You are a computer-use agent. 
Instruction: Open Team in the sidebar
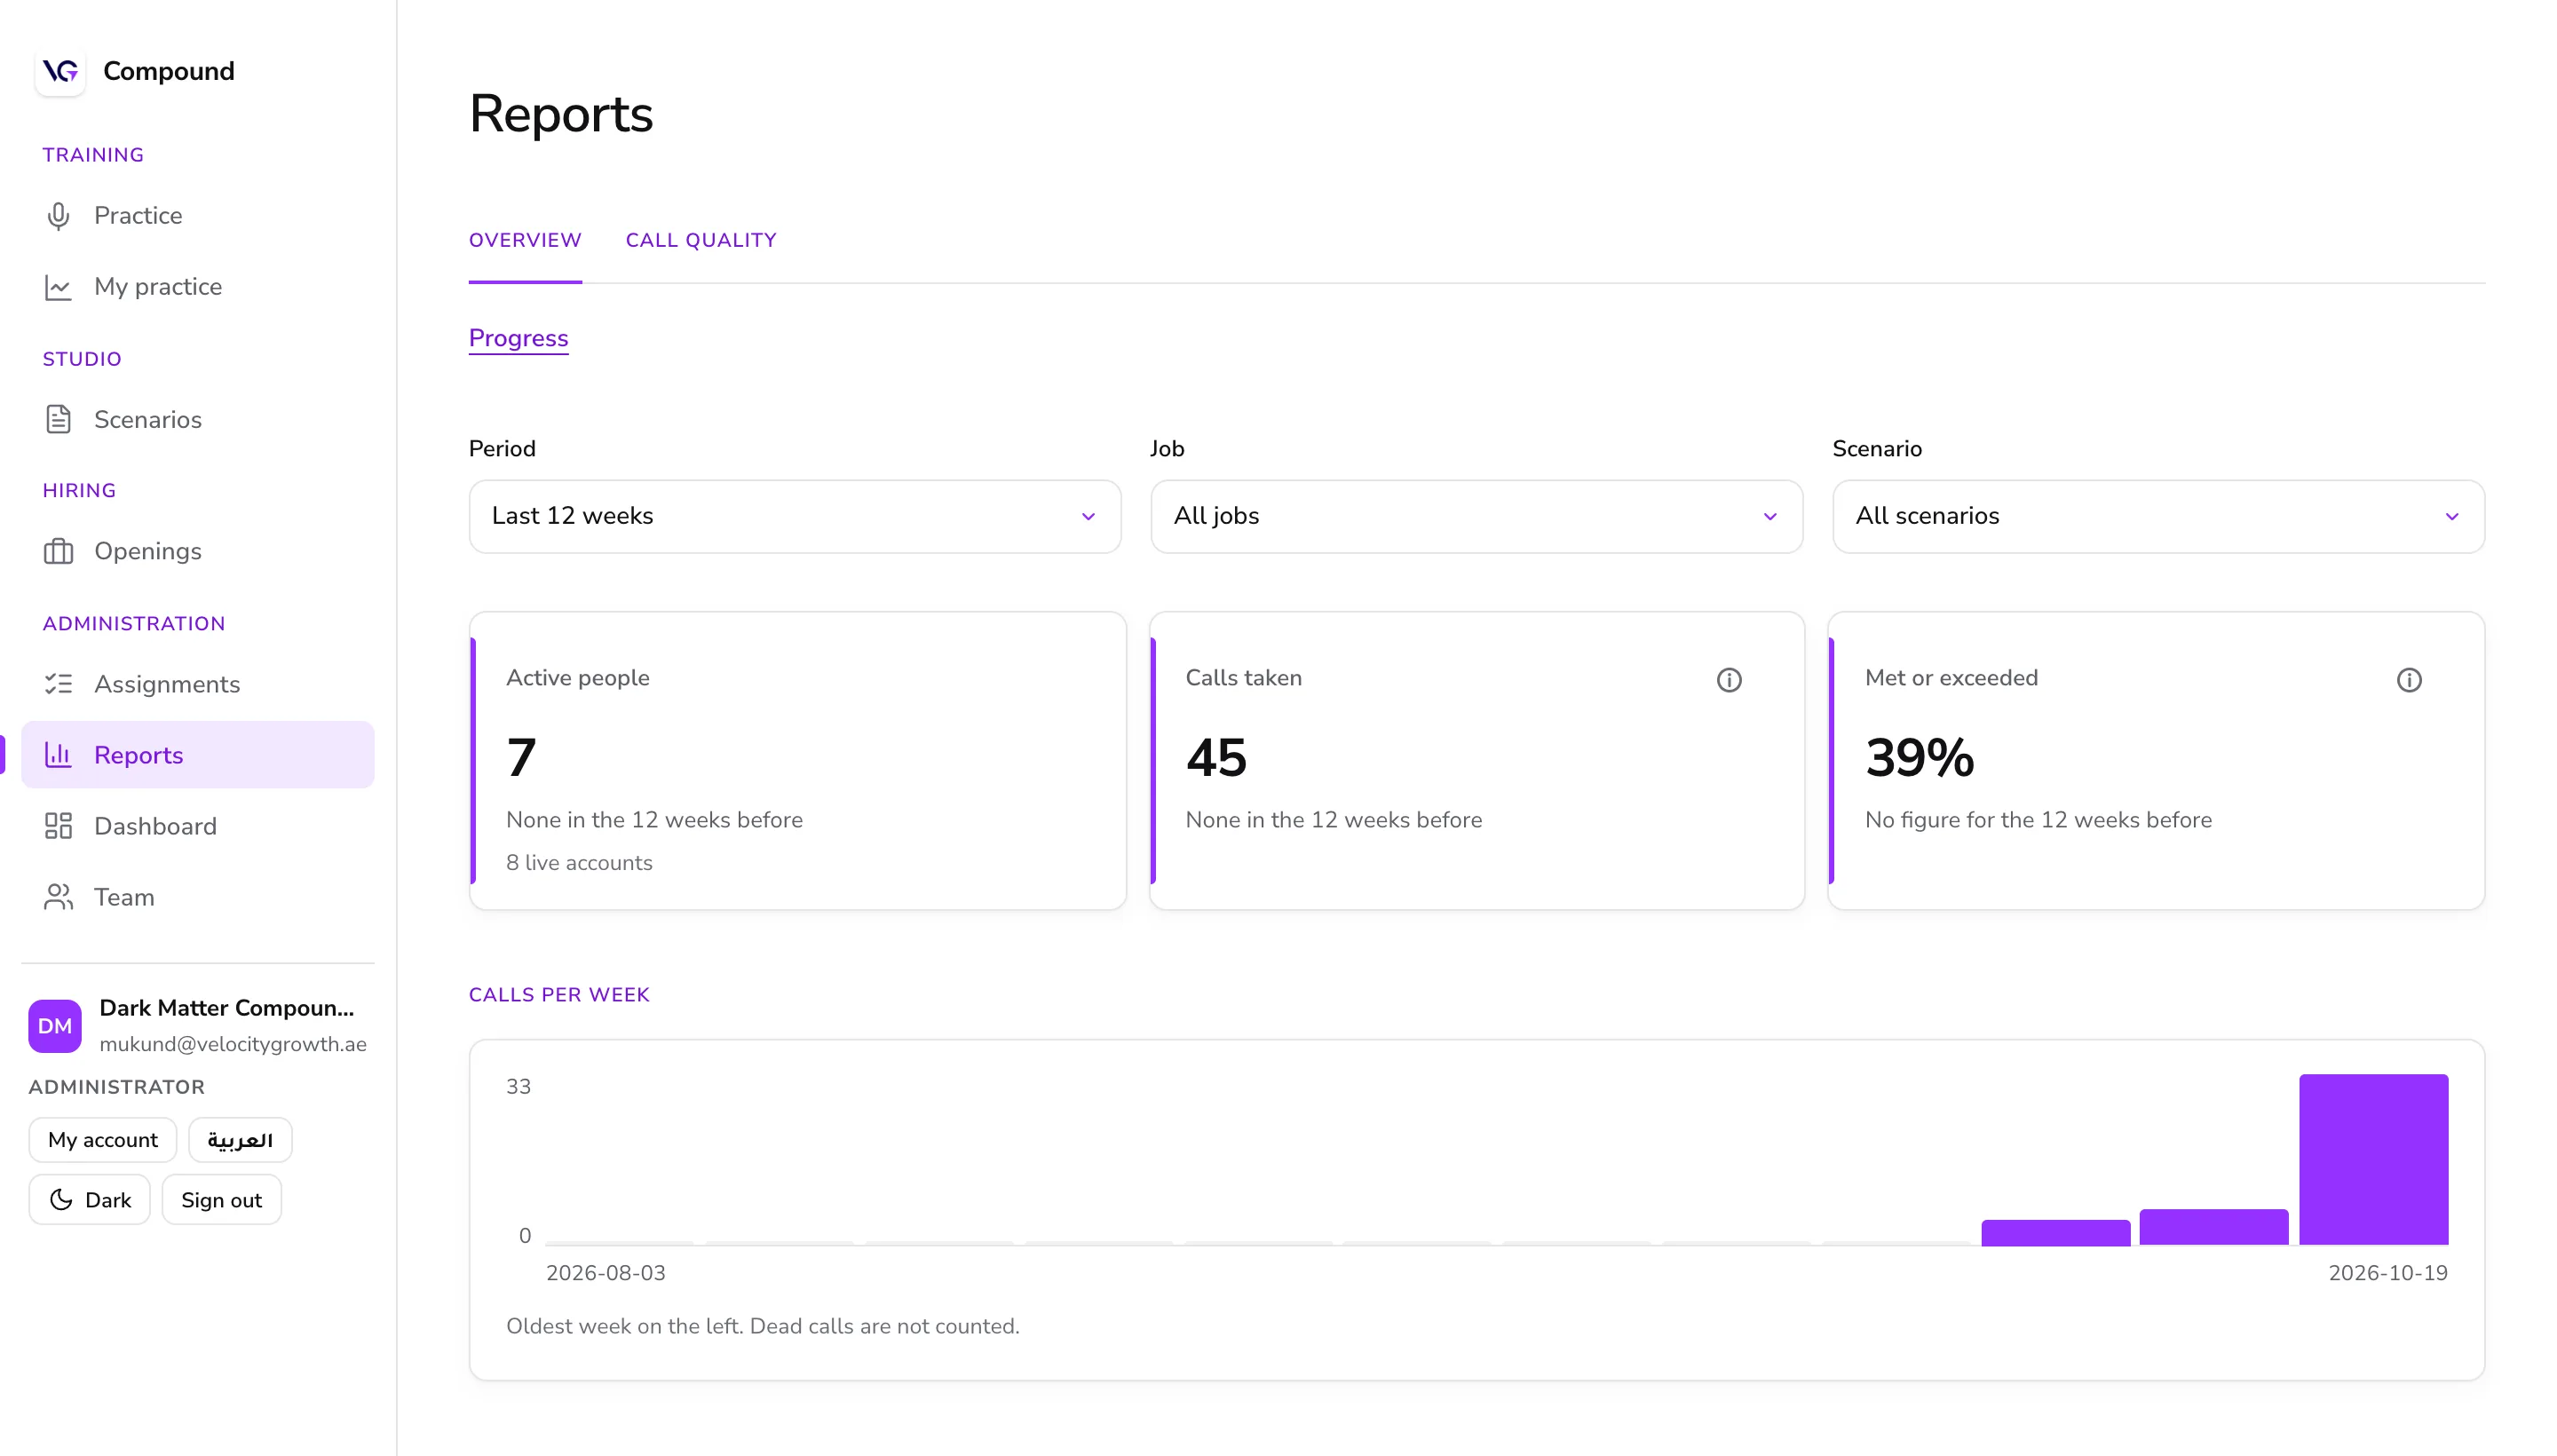[x=198, y=897]
